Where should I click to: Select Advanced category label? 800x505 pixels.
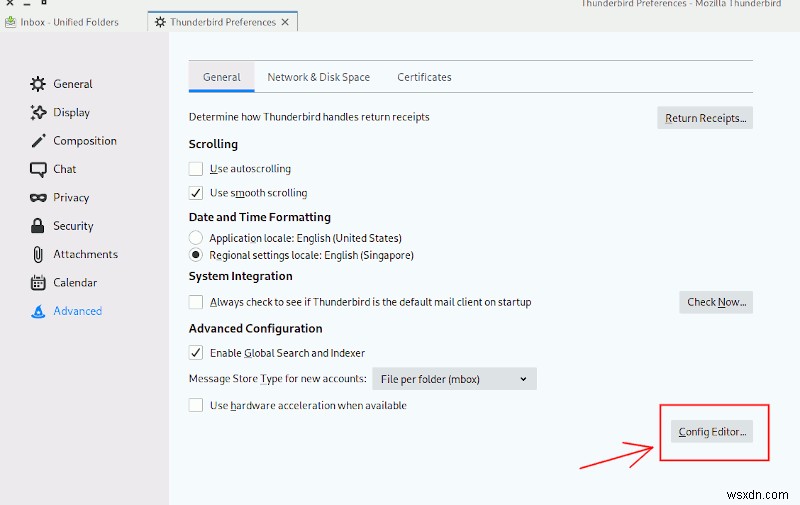pos(78,311)
